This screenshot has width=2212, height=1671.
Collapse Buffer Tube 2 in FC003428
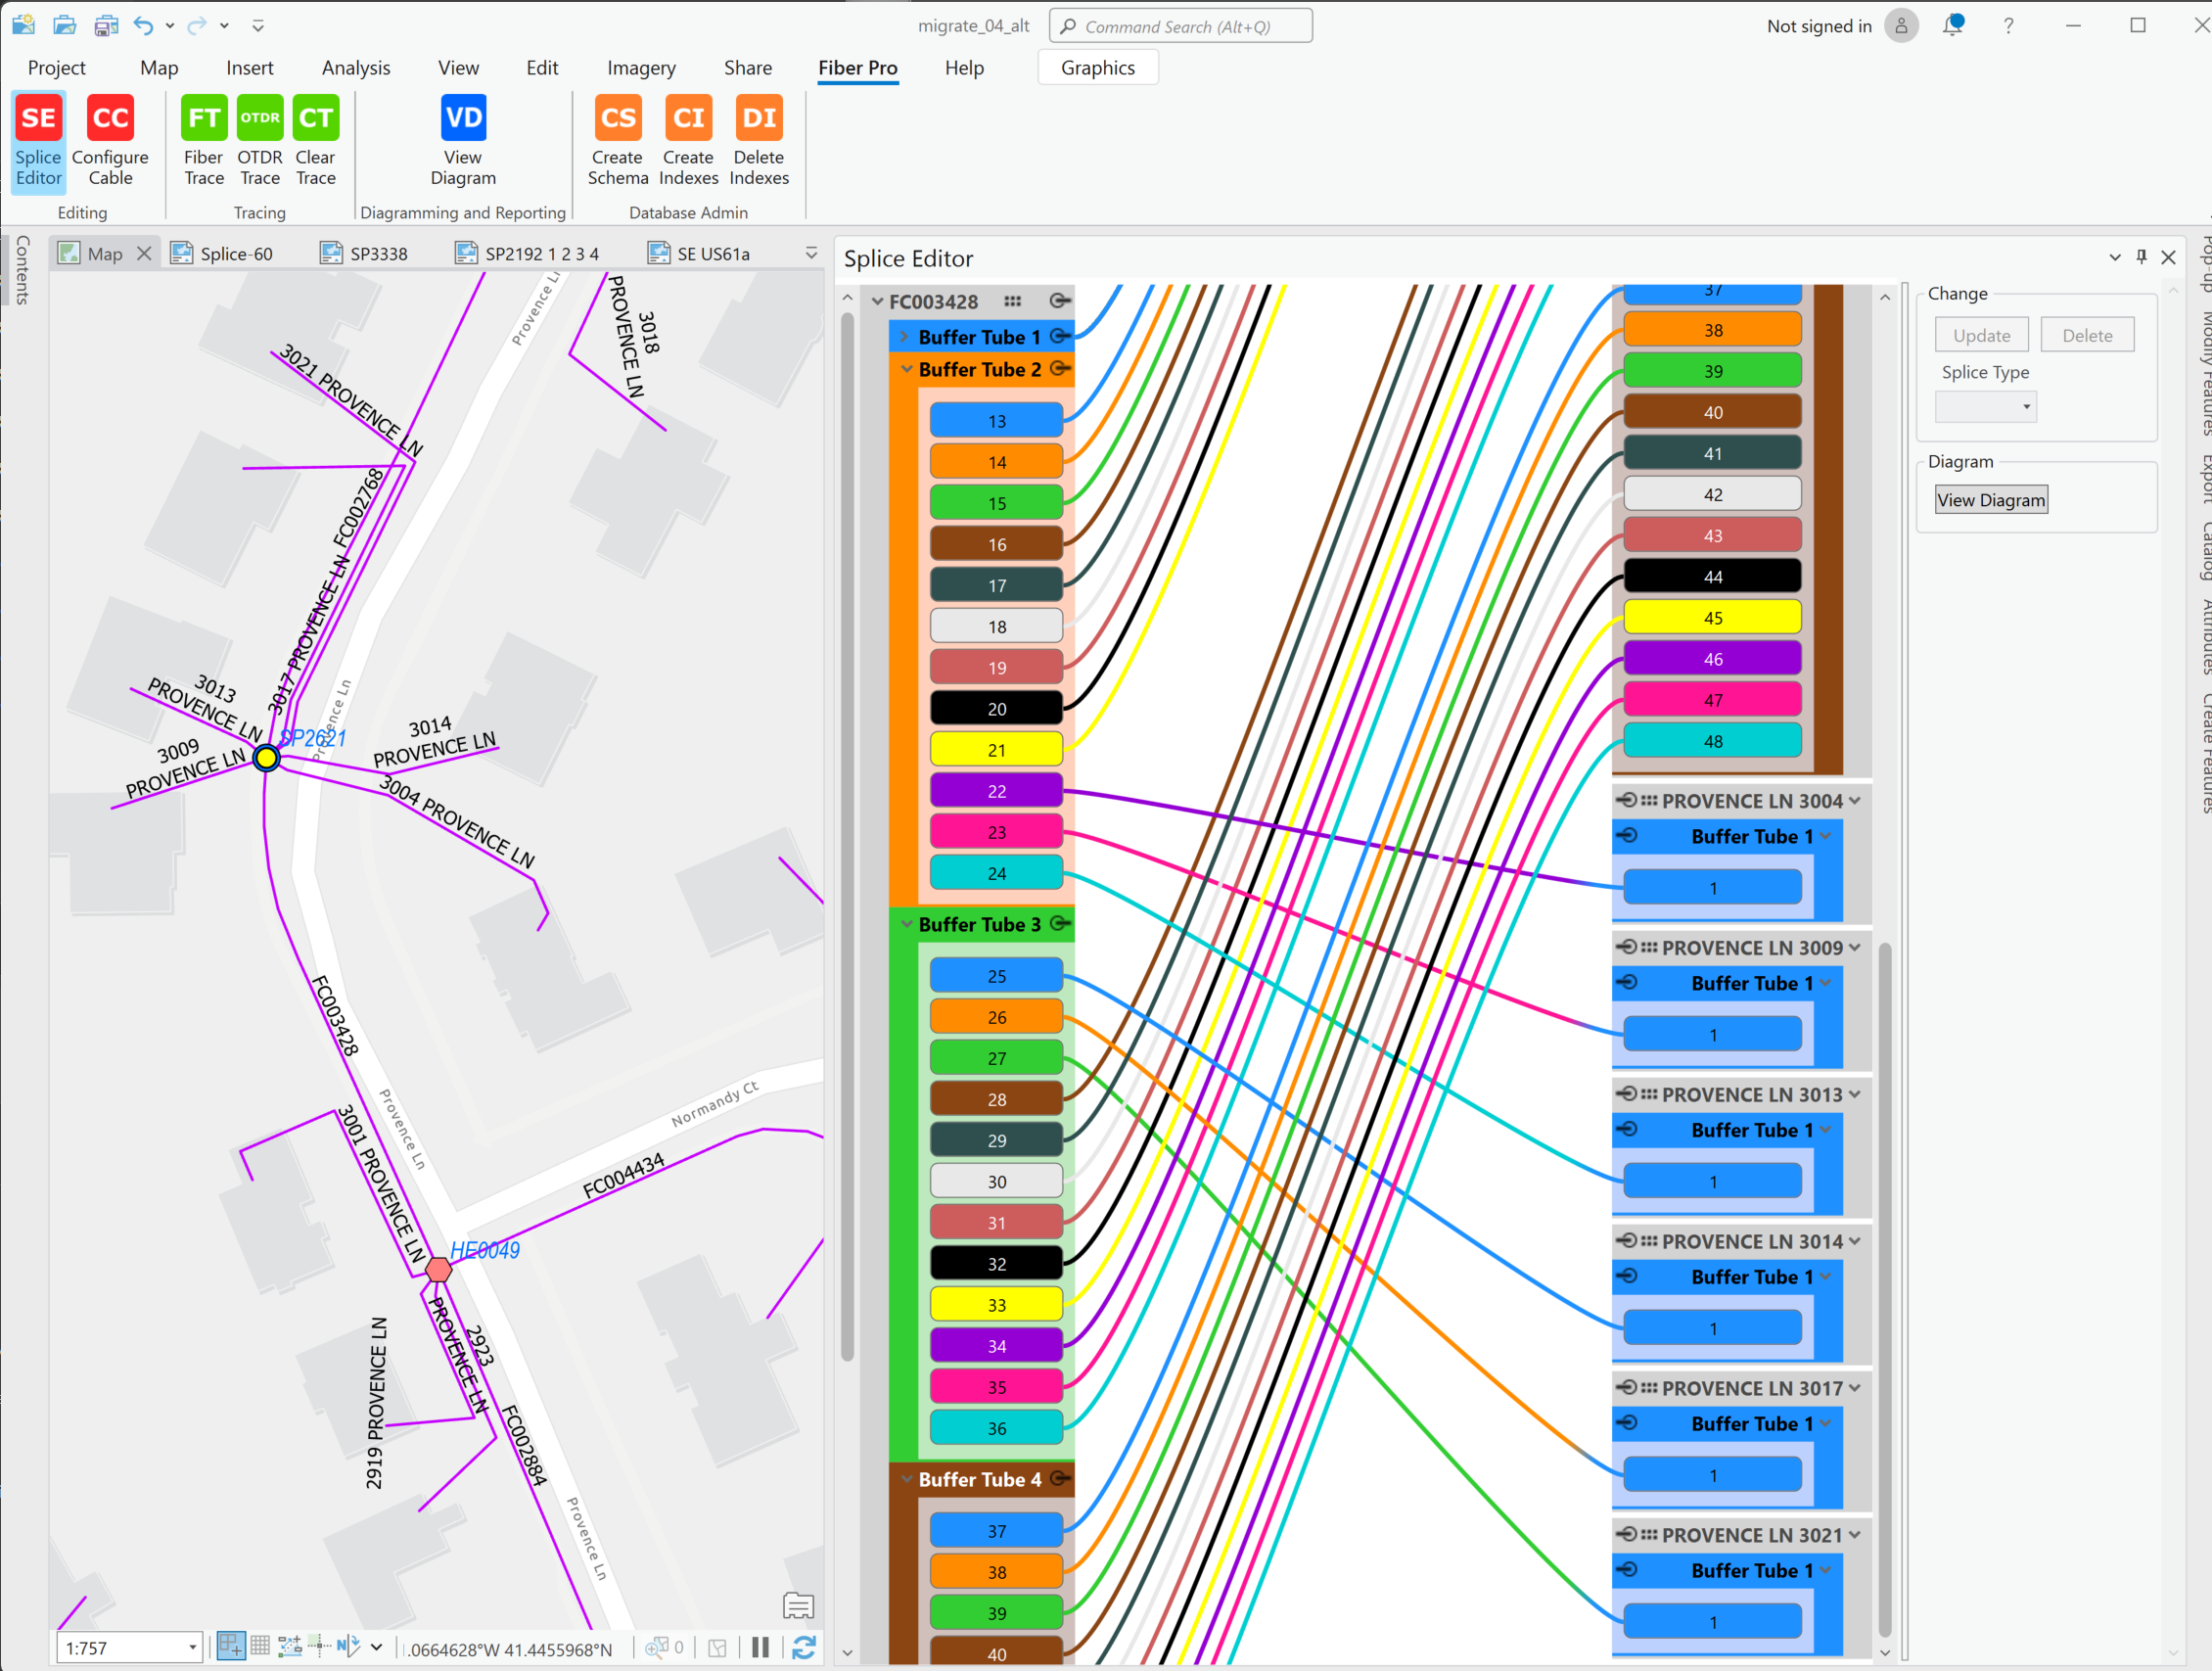906,369
